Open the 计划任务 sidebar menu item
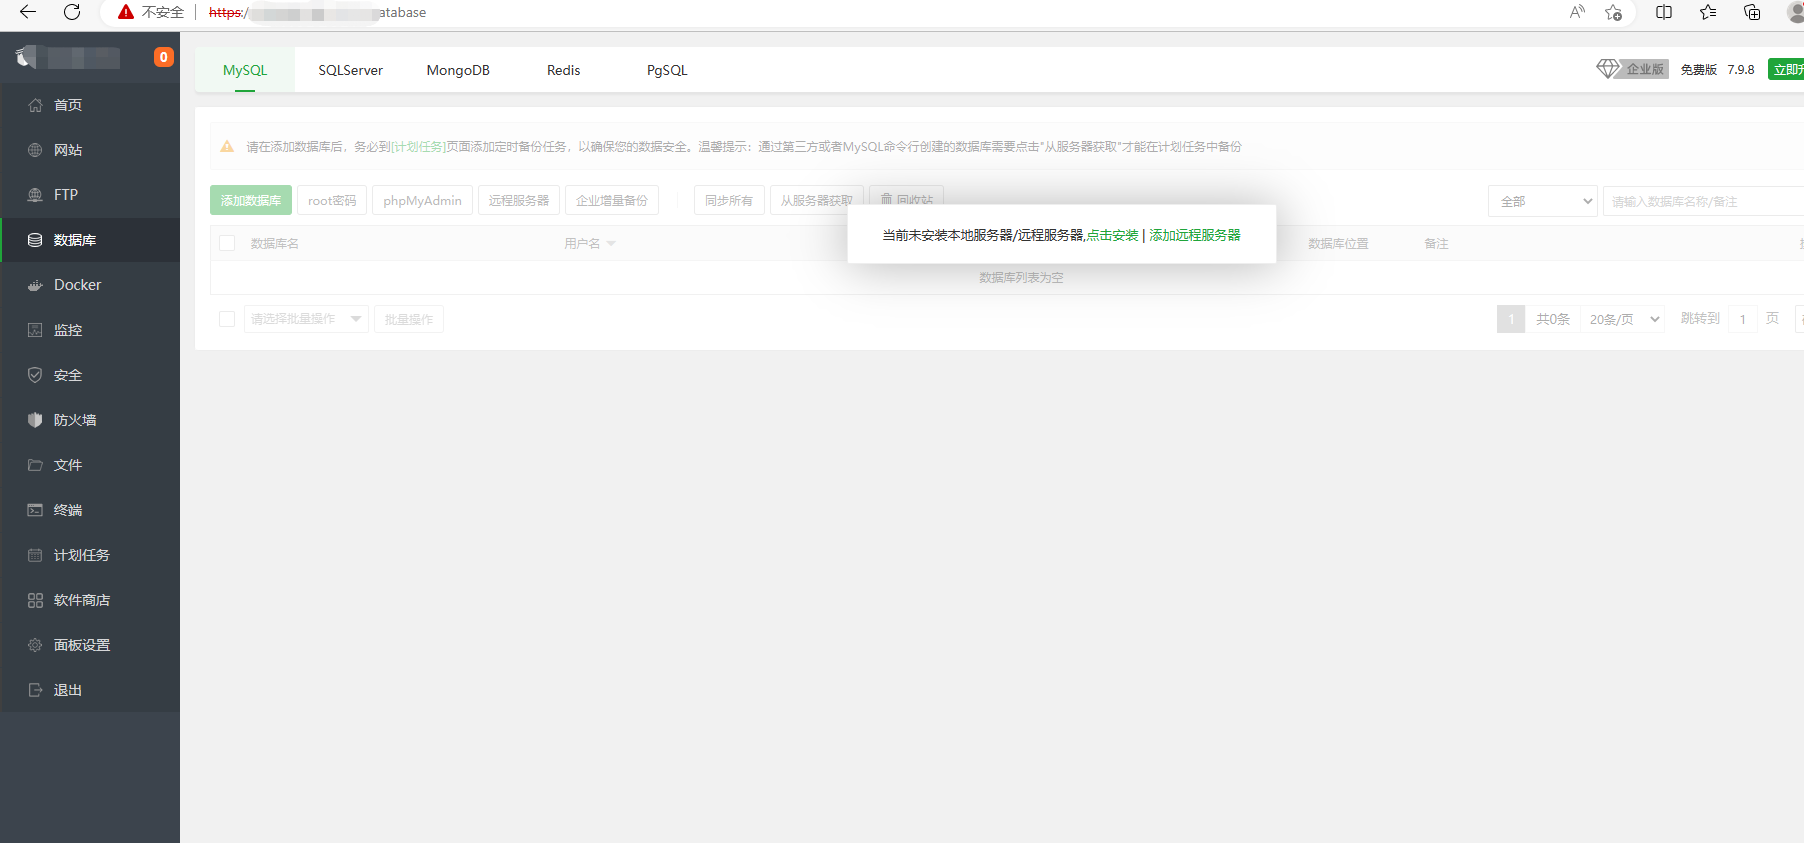The image size is (1804, 843). pos(90,555)
